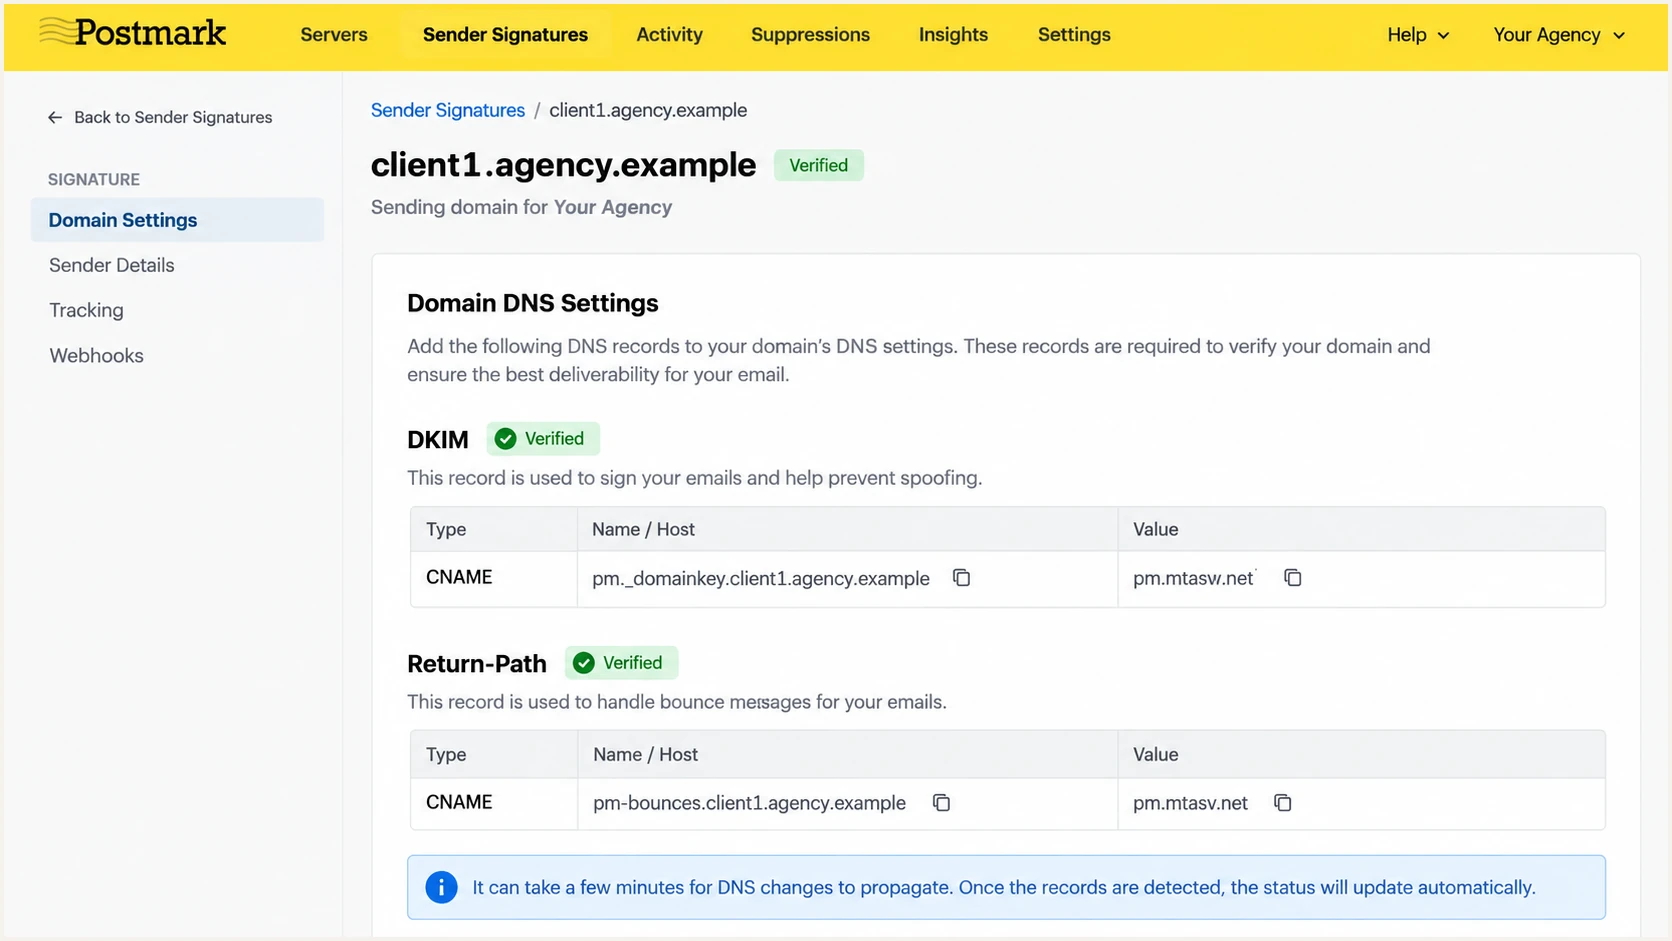Image resolution: width=1672 pixels, height=941 pixels.
Task: Copy the DKIM value pm.mtasw.net
Action: pos(1292,578)
